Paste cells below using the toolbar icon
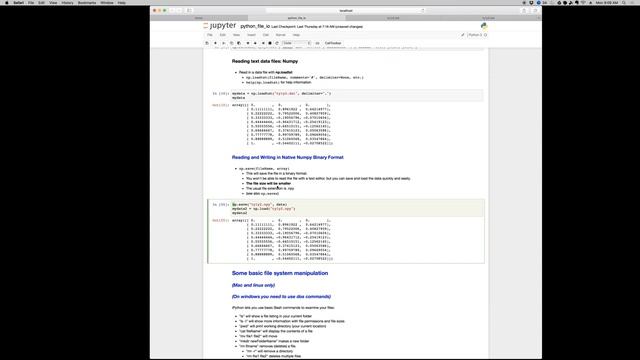Screen dimensions: 640x360 [x=239, y=43]
